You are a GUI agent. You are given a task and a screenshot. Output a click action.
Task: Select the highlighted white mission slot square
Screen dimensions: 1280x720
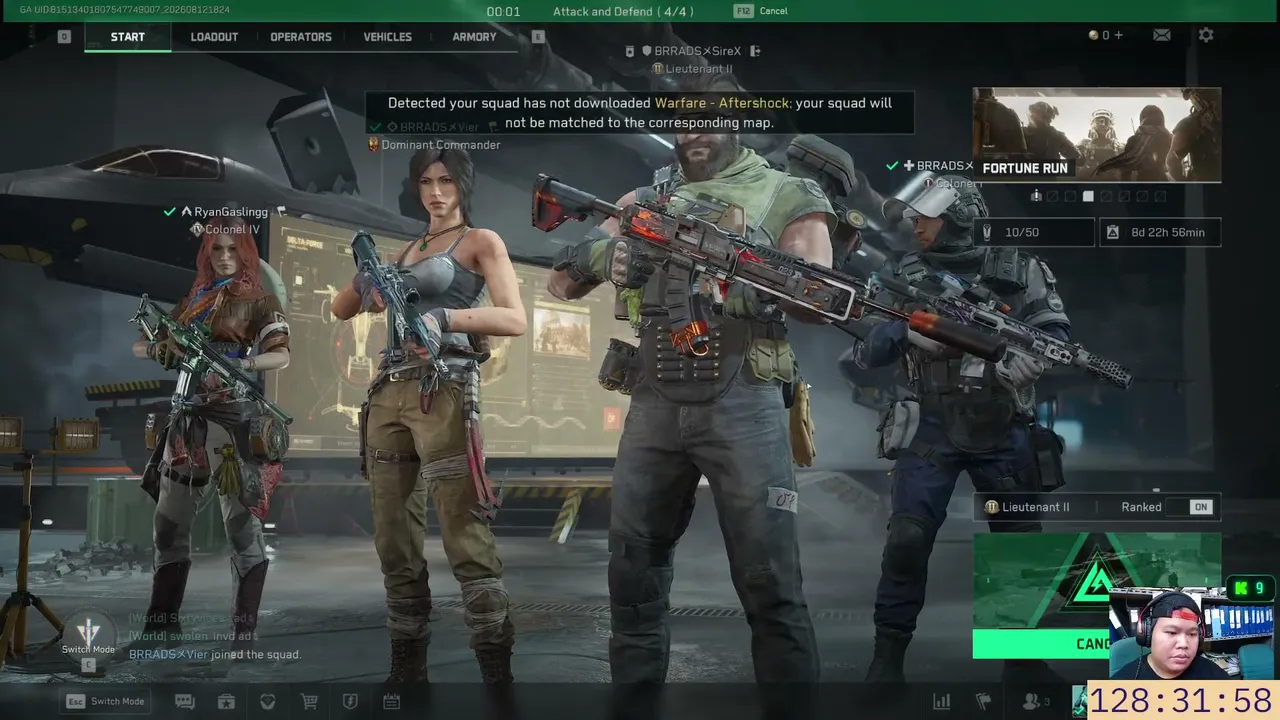[x=1088, y=196]
